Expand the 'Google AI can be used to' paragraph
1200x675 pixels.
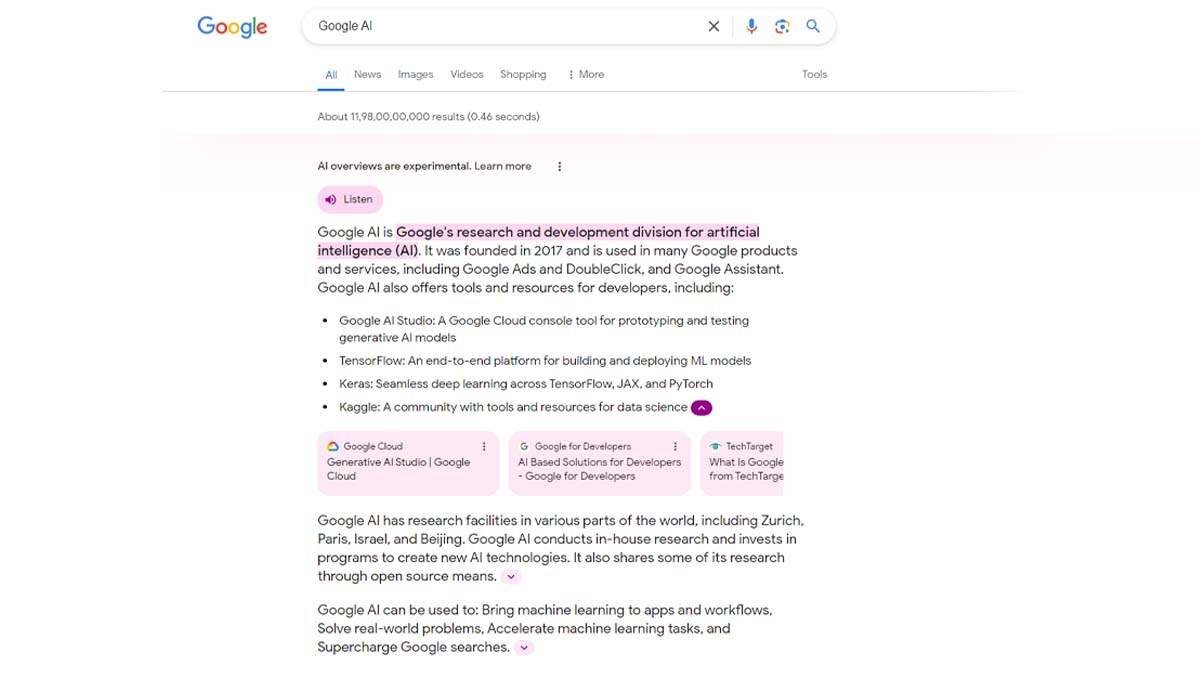coord(524,648)
